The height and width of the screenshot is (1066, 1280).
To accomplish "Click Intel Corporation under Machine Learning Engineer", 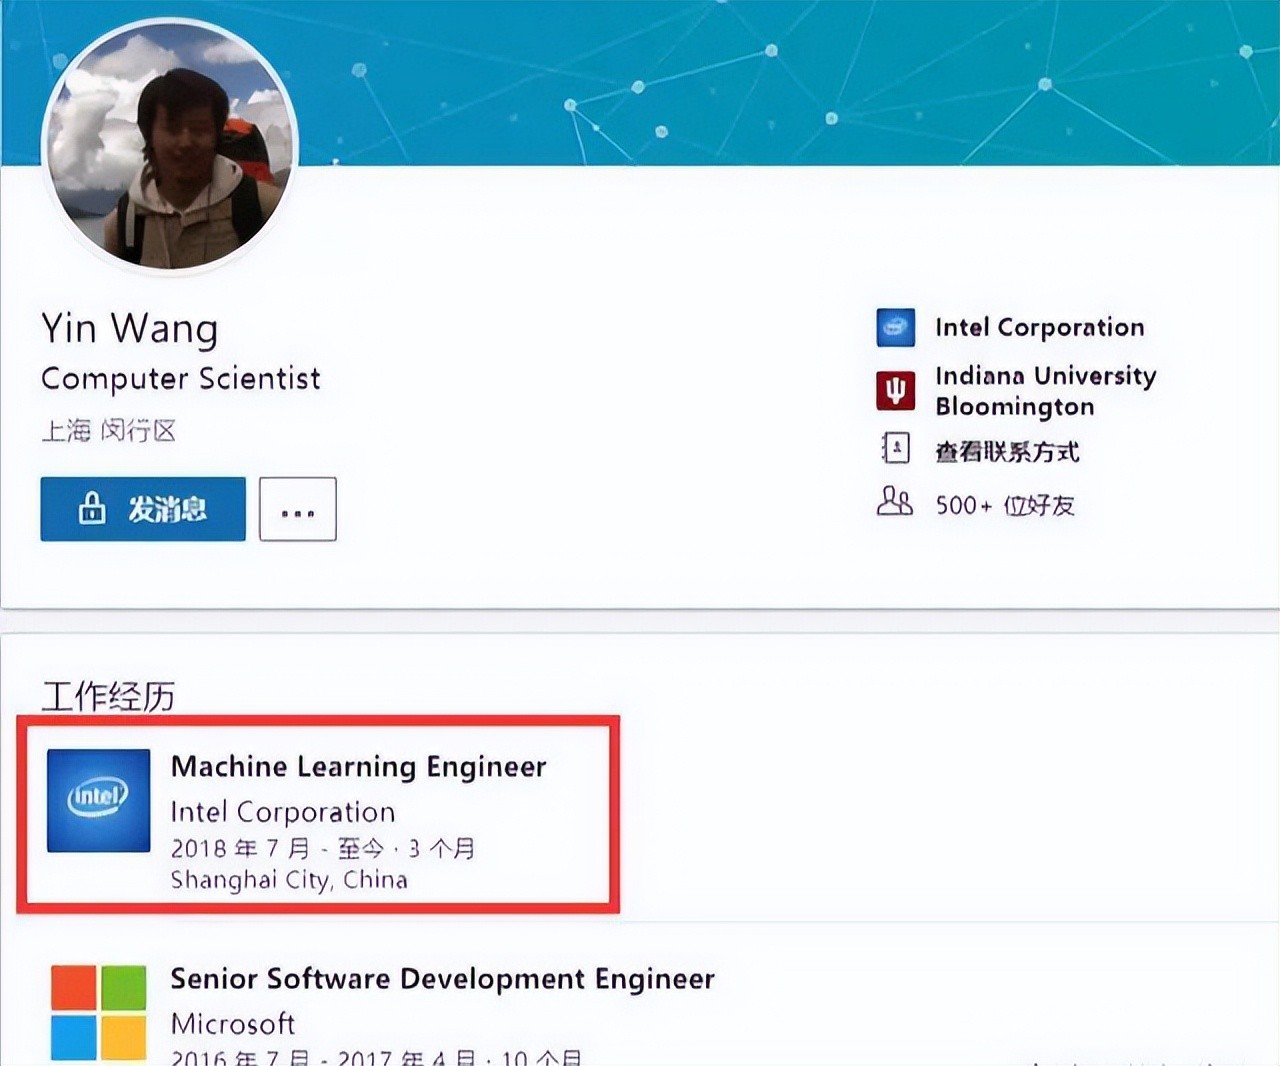I will pos(283,812).
